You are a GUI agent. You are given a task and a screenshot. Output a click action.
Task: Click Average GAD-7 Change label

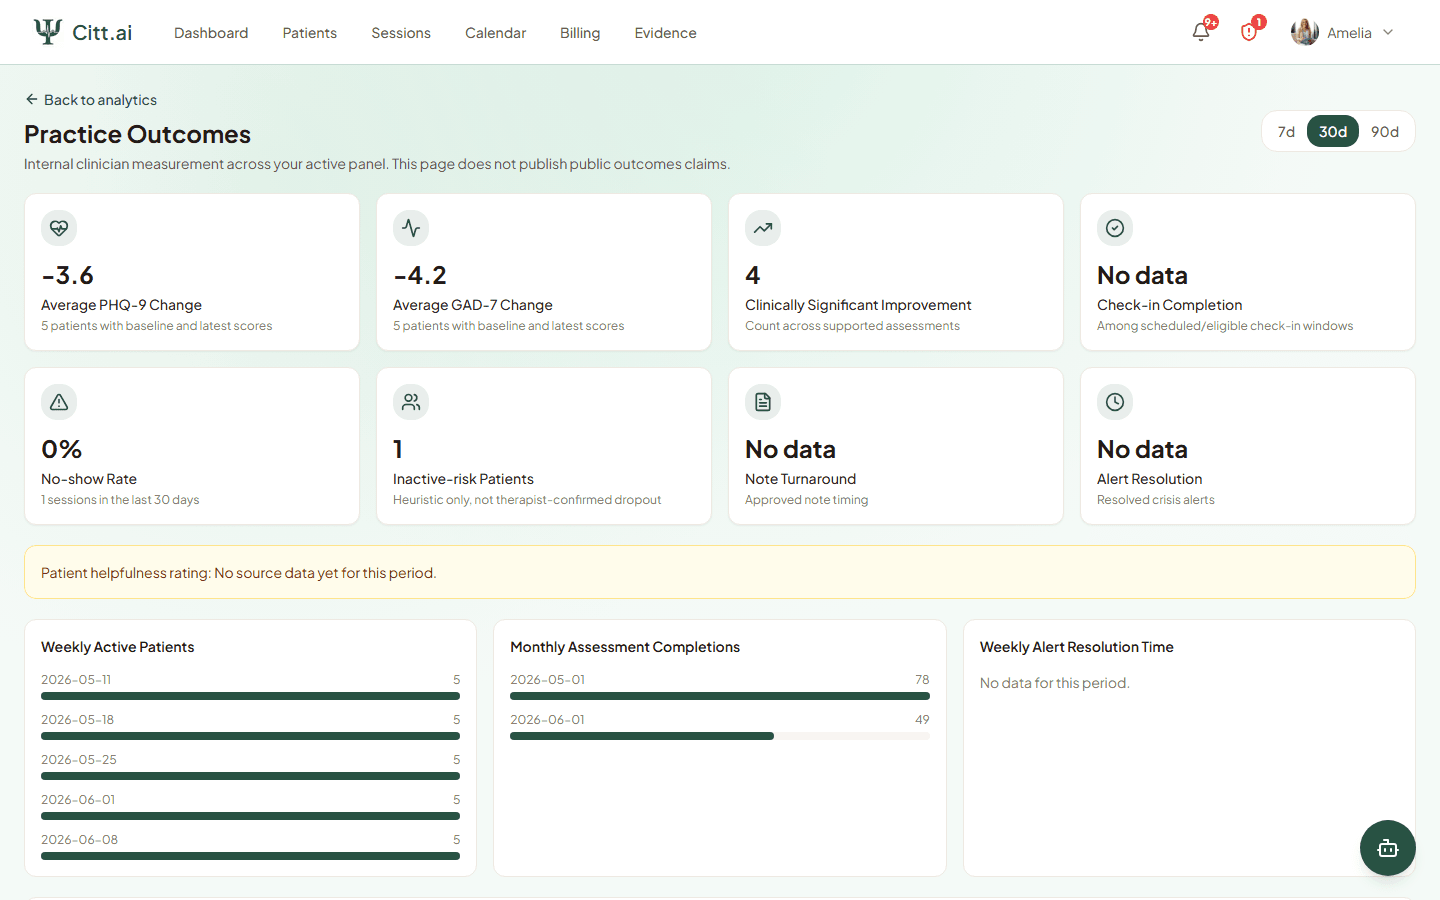pos(473,305)
